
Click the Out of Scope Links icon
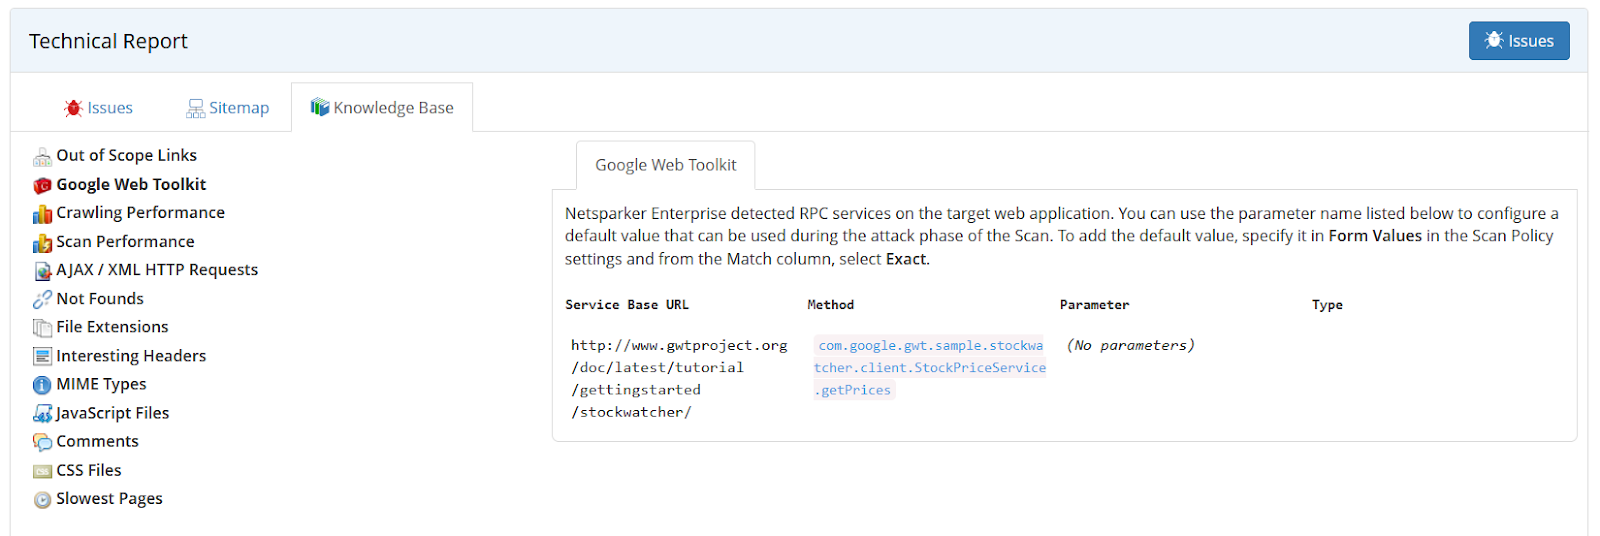click(42, 157)
